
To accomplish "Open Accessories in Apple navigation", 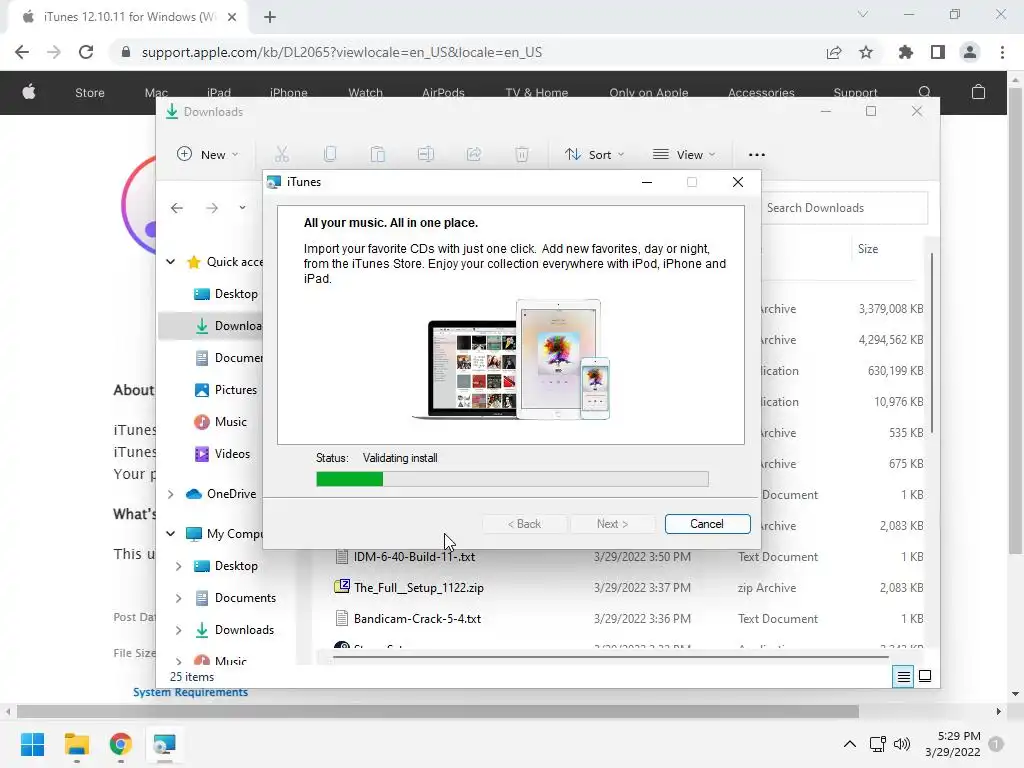I will click(761, 93).
